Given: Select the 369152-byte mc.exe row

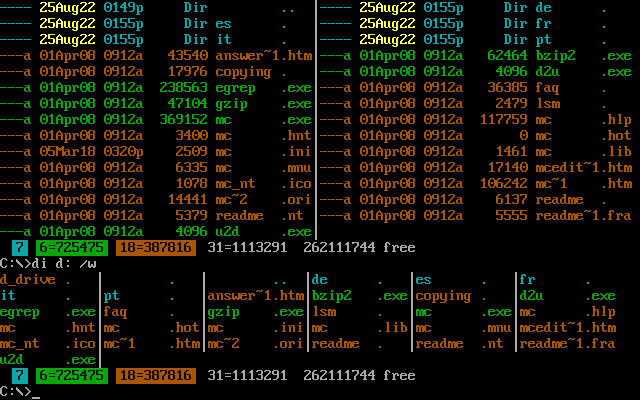Looking at the screenshot, I should (x=158, y=120).
